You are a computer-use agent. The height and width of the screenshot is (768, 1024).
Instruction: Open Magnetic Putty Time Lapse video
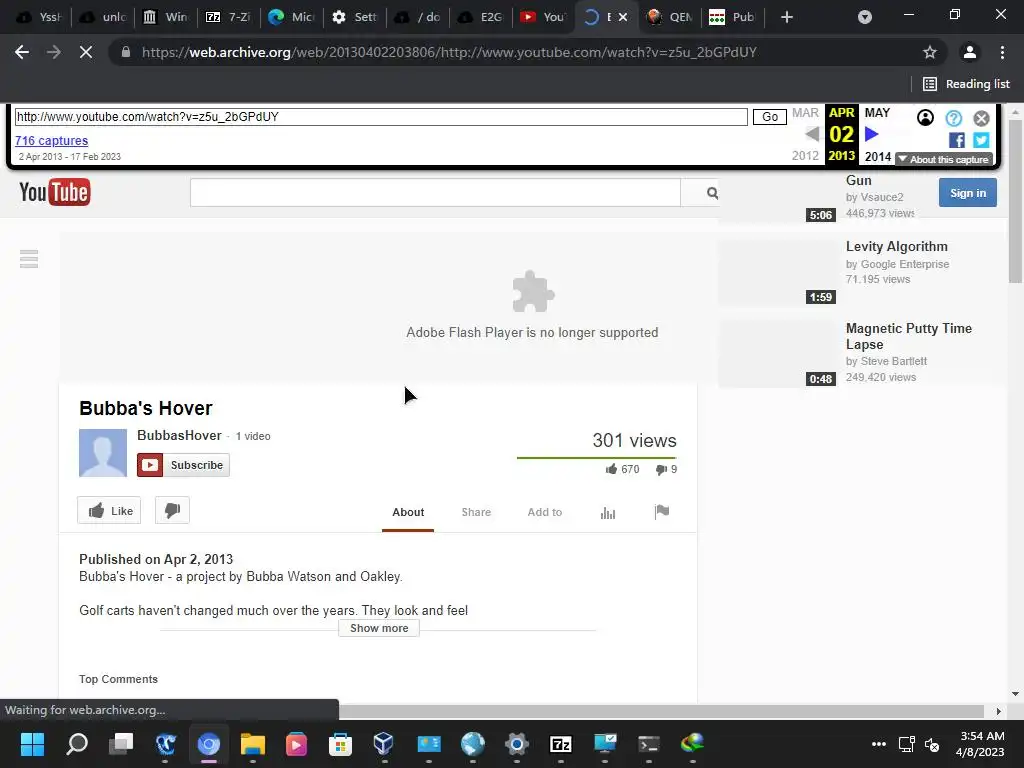tap(909, 336)
